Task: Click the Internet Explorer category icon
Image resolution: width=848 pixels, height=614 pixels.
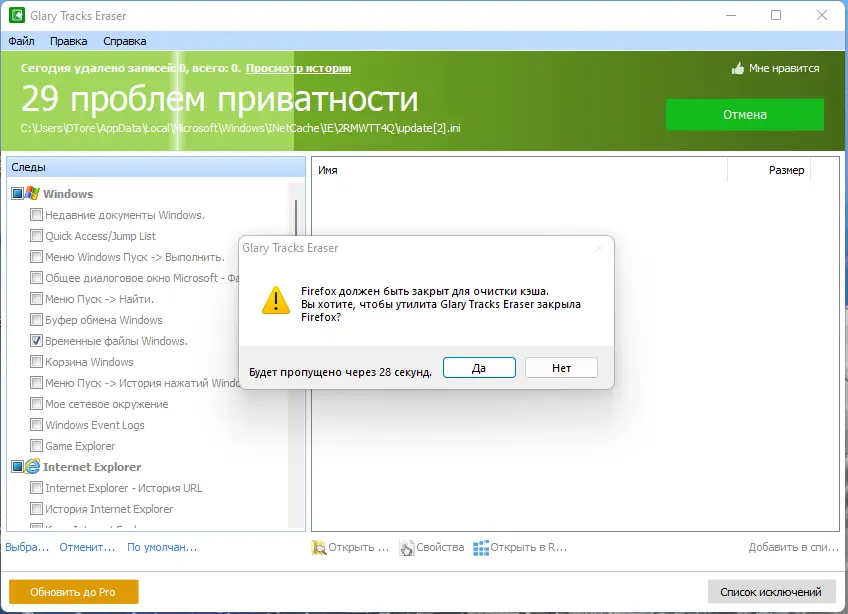Action: tap(32, 466)
